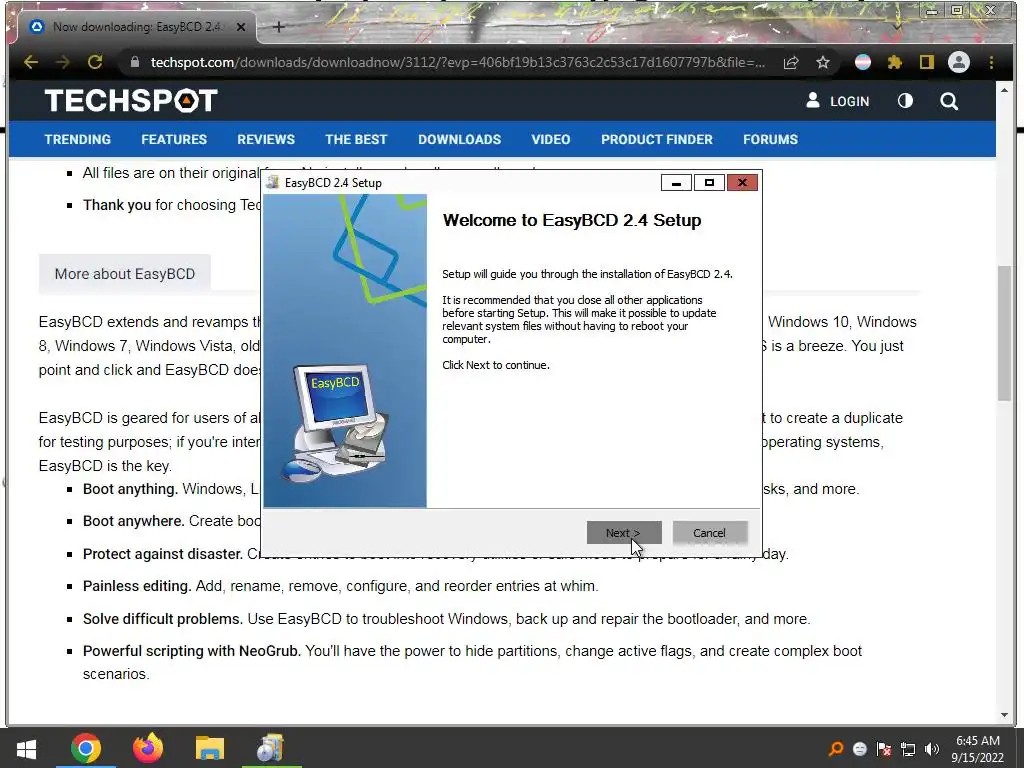The width and height of the screenshot is (1024, 768).
Task: Open THE BEST menu item
Action: tap(356, 139)
